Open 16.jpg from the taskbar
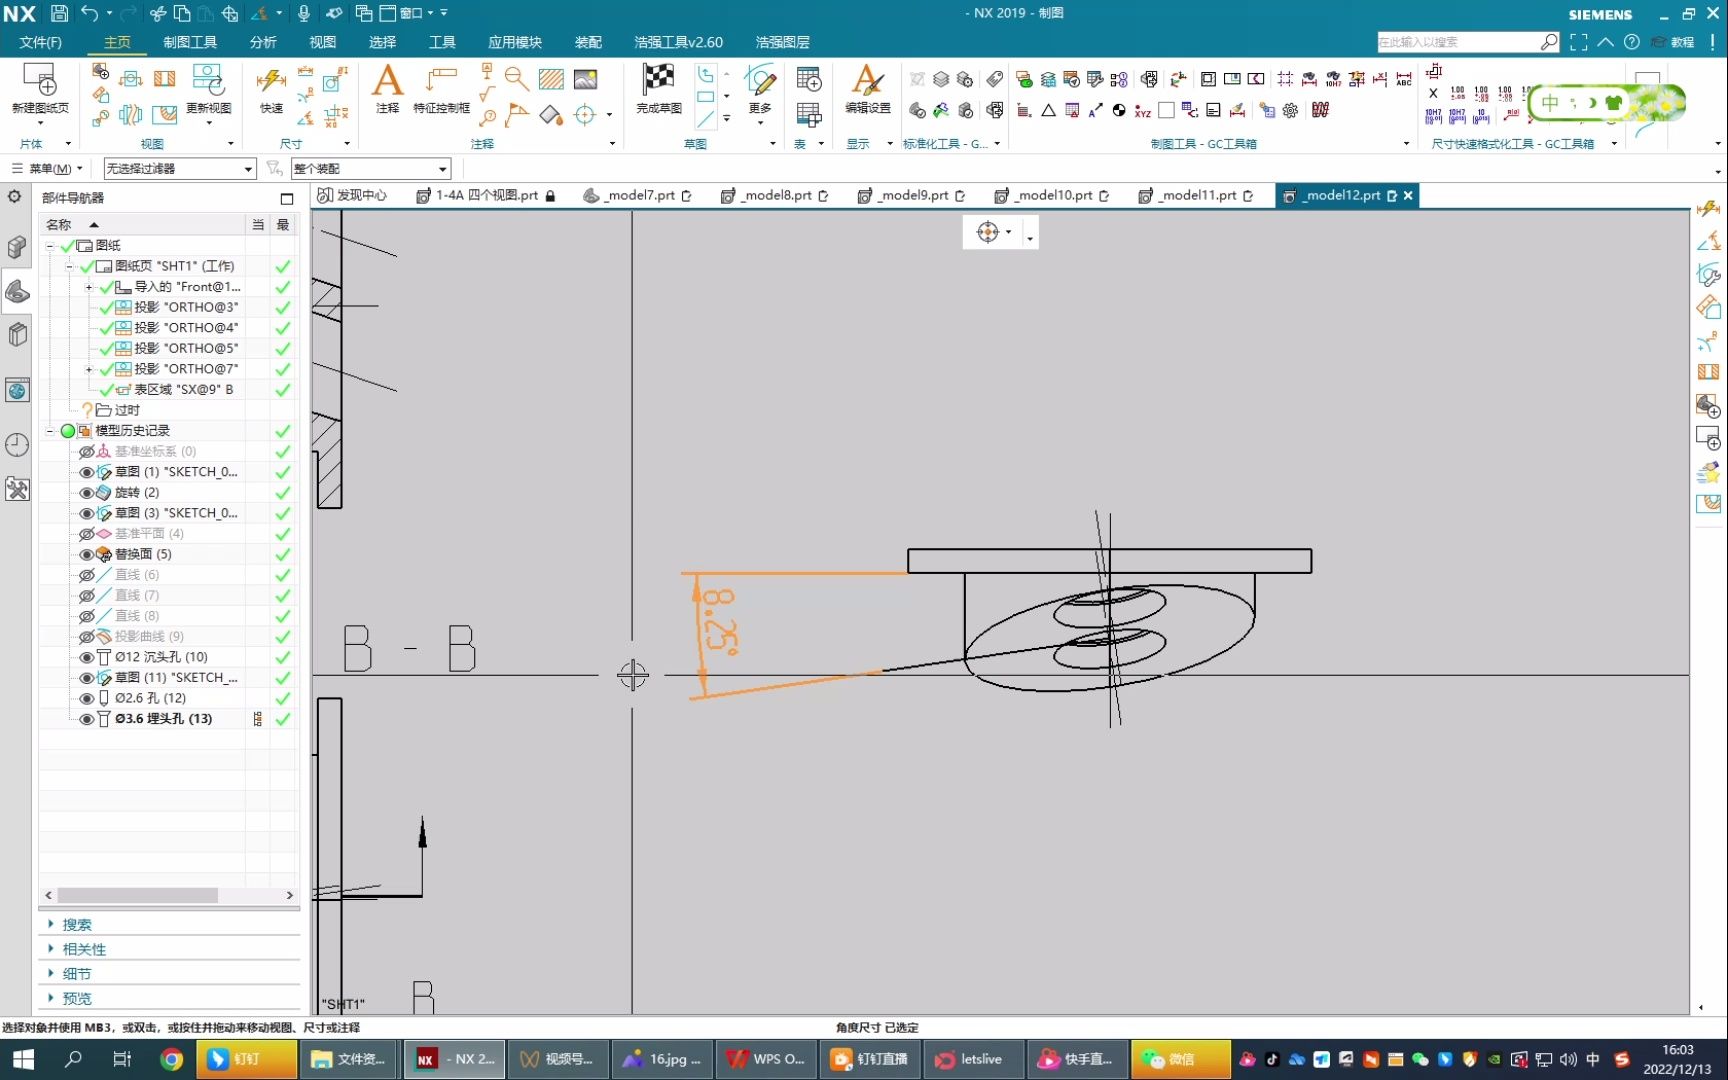 (662, 1059)
